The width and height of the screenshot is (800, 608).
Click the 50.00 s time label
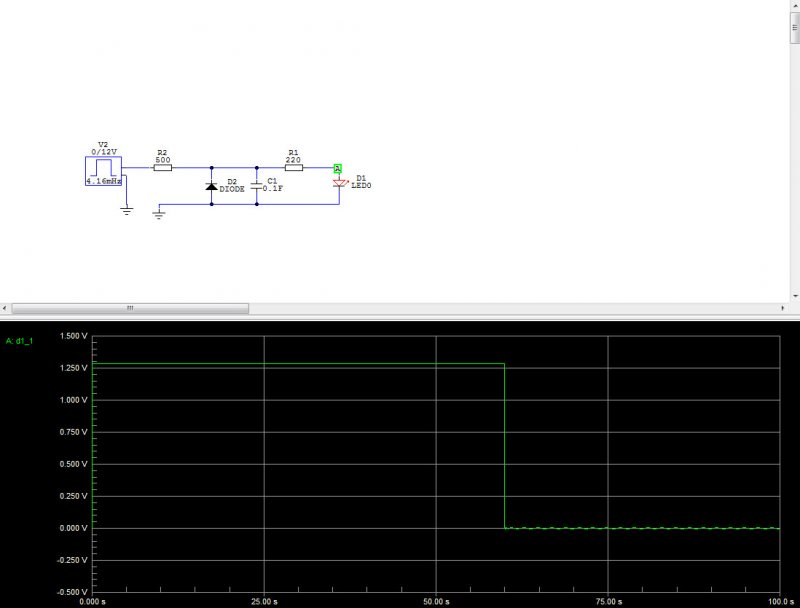point(436,602)
